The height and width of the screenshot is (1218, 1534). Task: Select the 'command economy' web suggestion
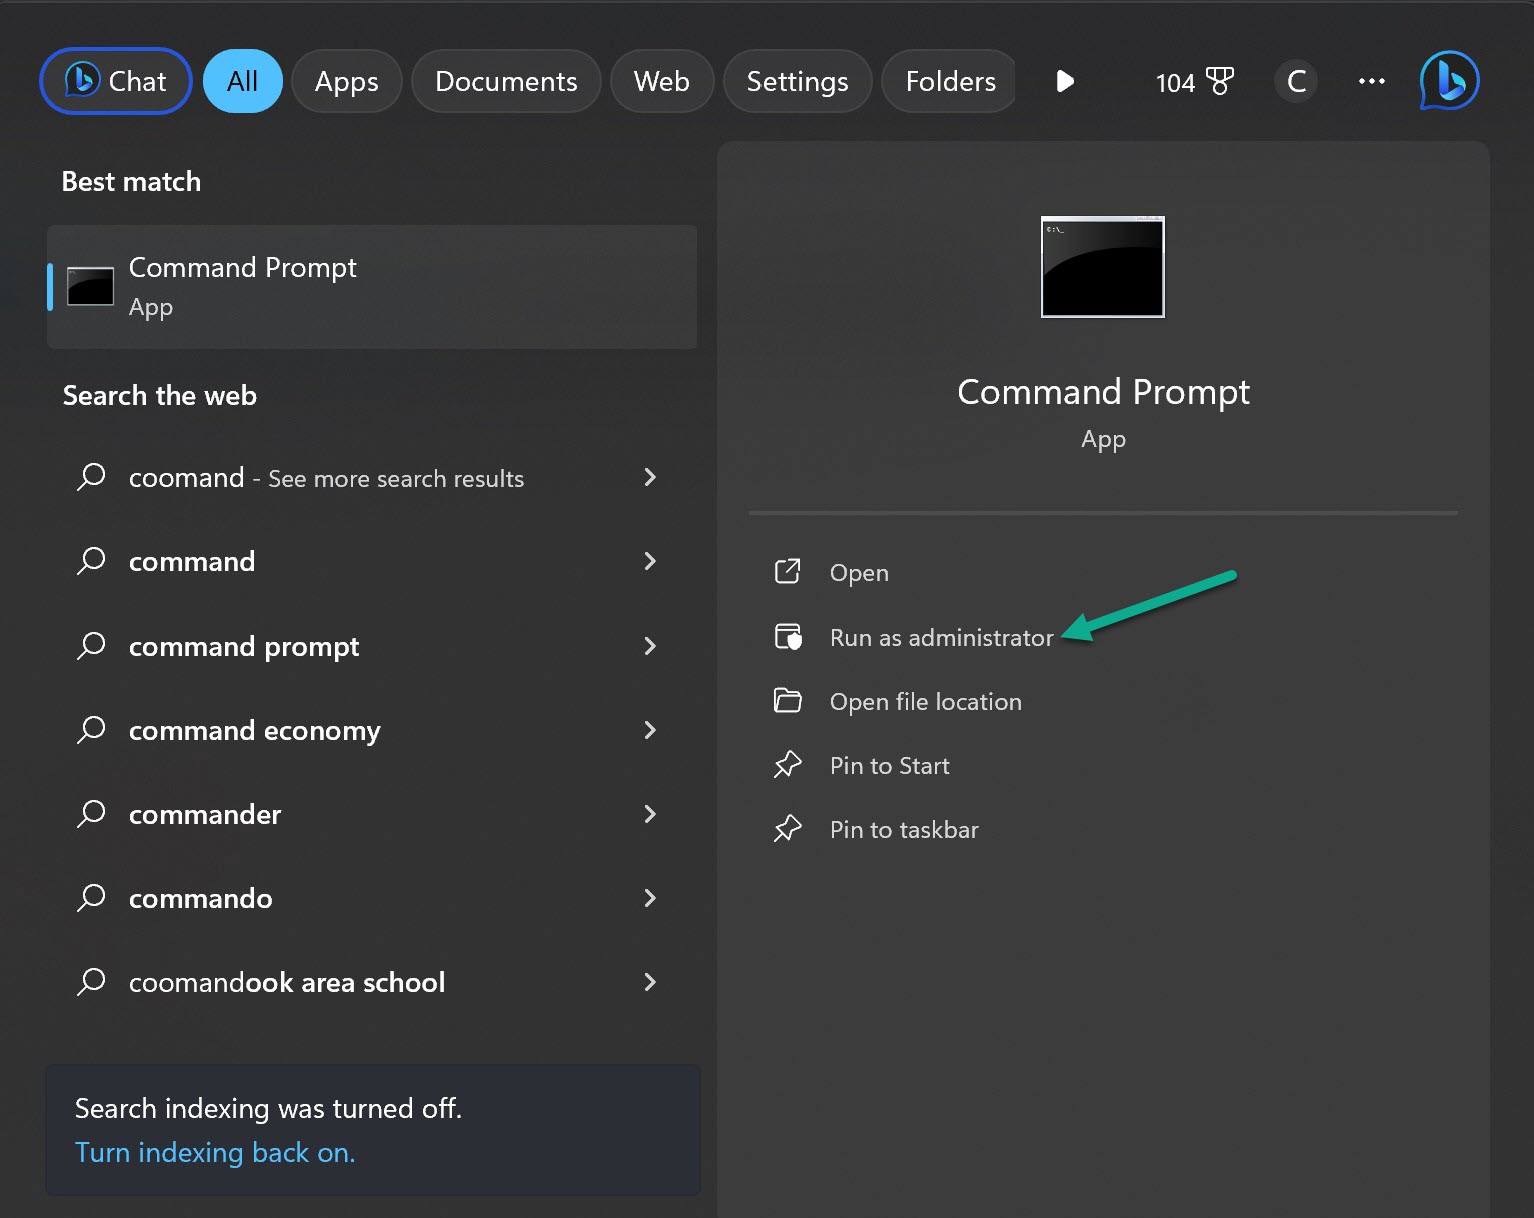[372, 730]
